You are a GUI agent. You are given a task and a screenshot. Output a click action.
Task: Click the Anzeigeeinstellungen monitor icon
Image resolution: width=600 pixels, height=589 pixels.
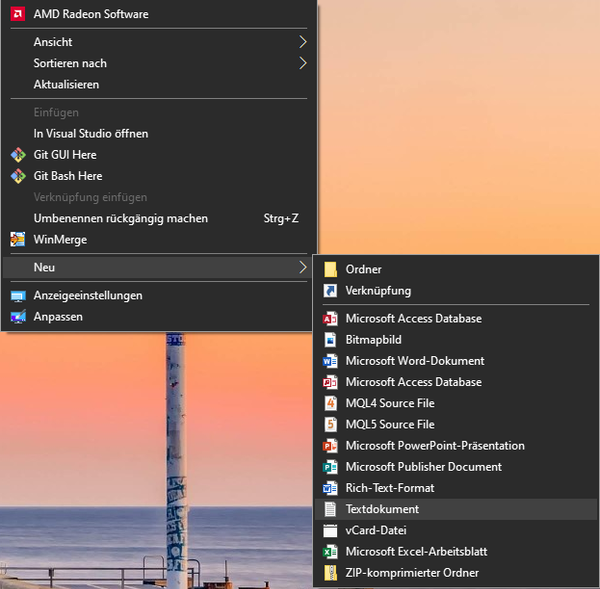[17, 296]
